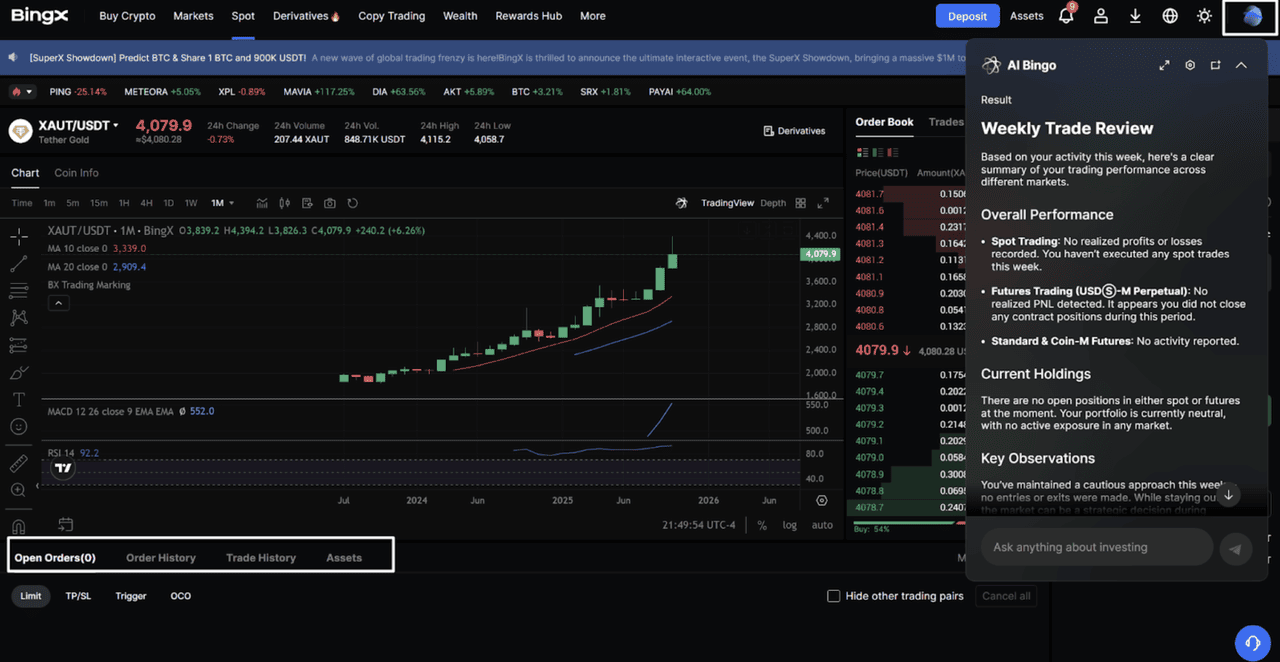Switch to the Coin Info tab
The image size is (1280, 662).
coord(75,172)
